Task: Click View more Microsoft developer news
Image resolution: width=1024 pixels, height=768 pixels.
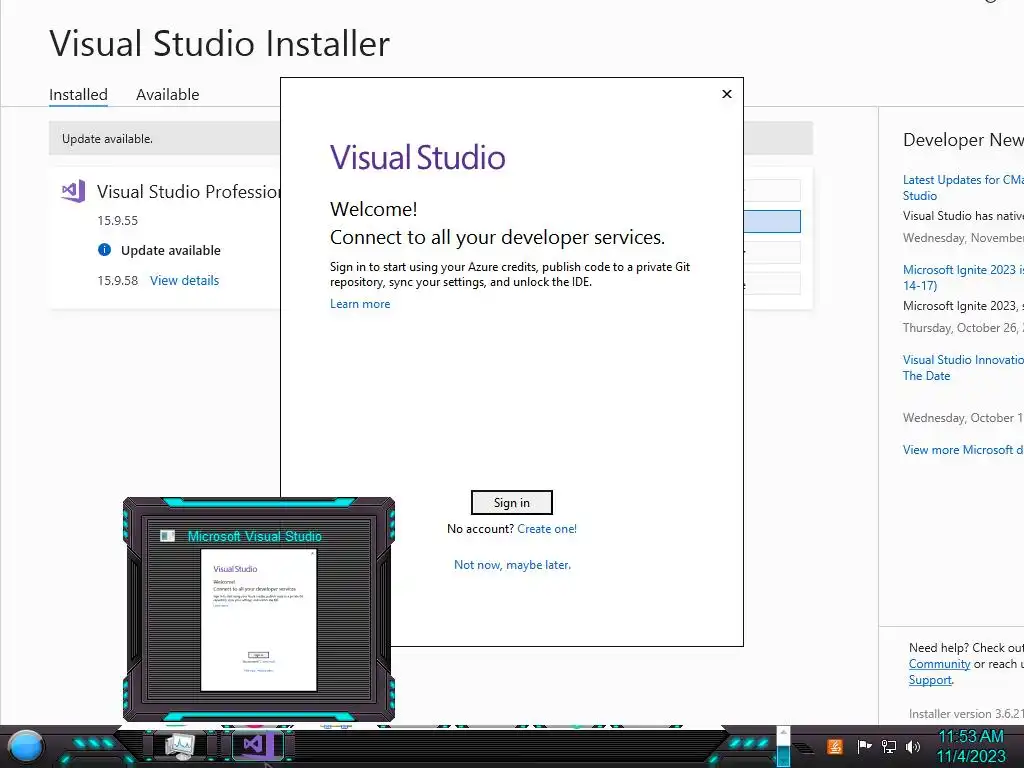Action: (963, 450)
